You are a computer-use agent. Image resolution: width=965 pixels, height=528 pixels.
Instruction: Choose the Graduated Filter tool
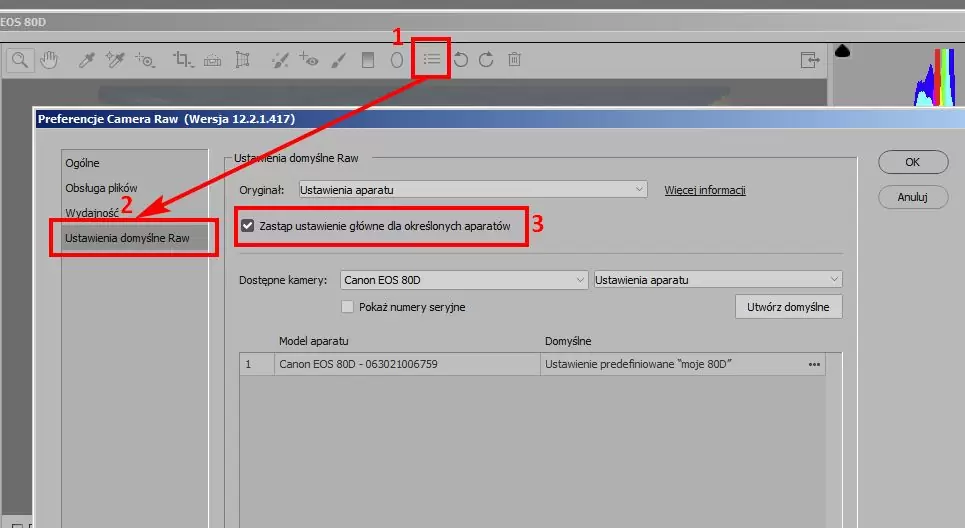[x=368, y=60]
